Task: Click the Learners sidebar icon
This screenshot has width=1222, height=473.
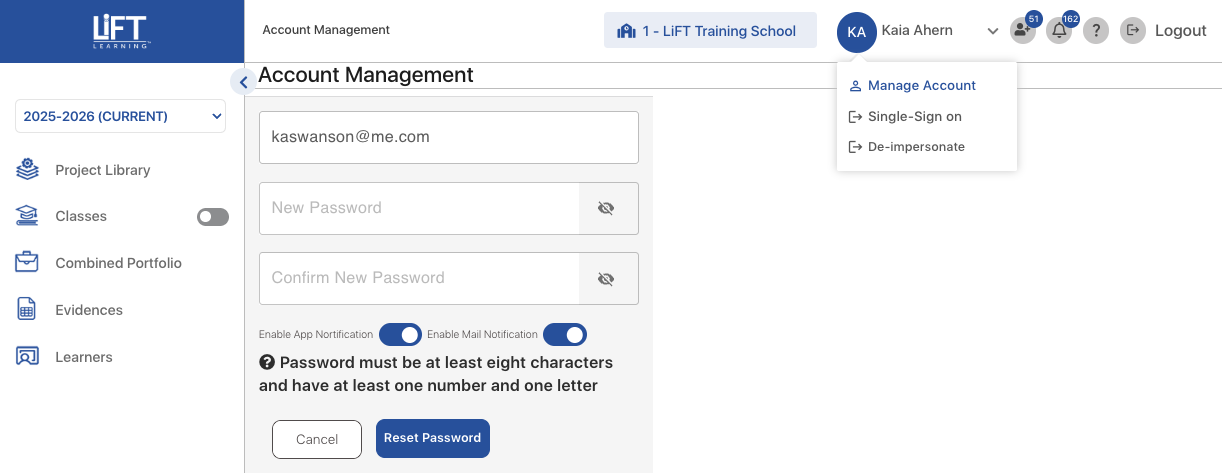Action: tap(27, 357)
